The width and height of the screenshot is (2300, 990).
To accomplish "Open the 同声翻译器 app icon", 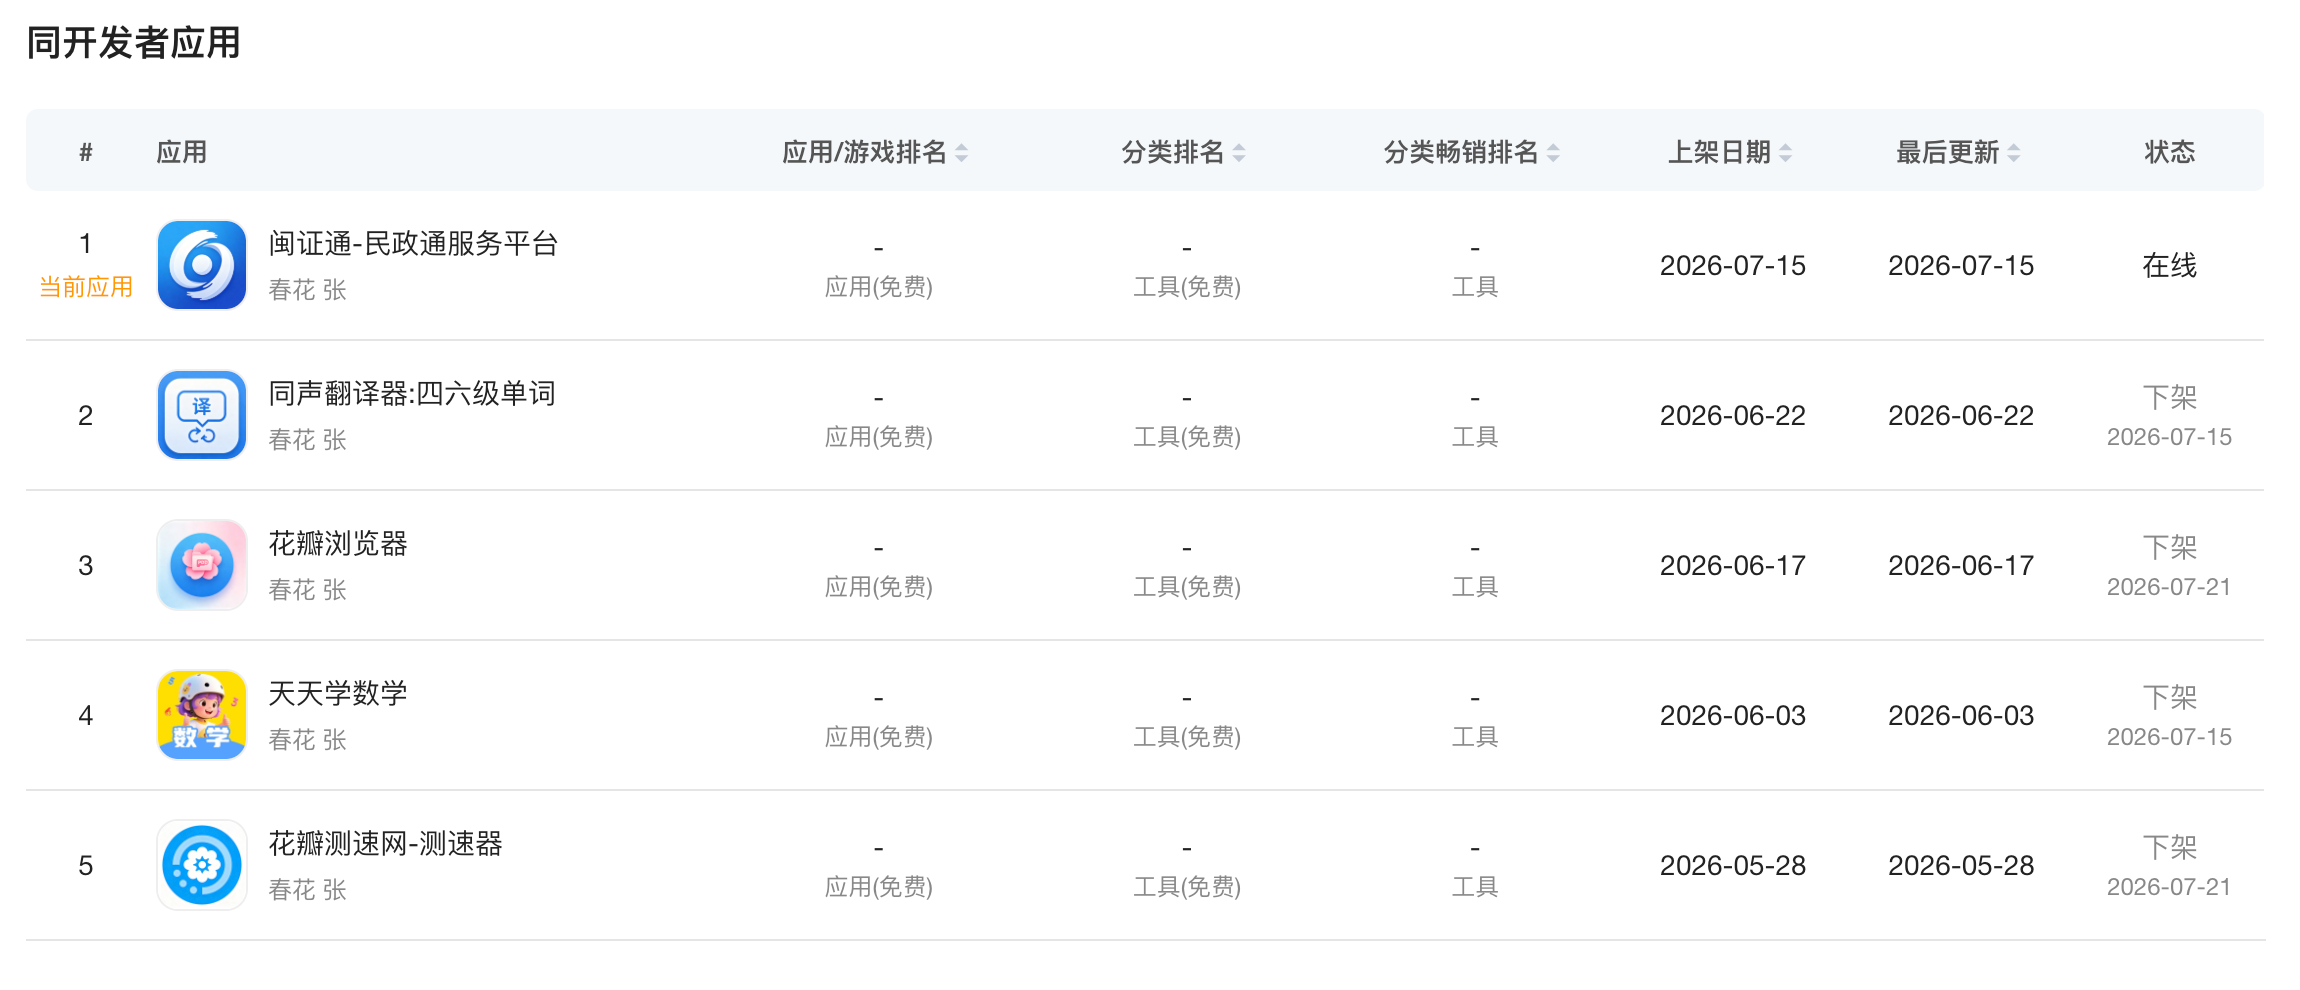I will pos(202,415).
